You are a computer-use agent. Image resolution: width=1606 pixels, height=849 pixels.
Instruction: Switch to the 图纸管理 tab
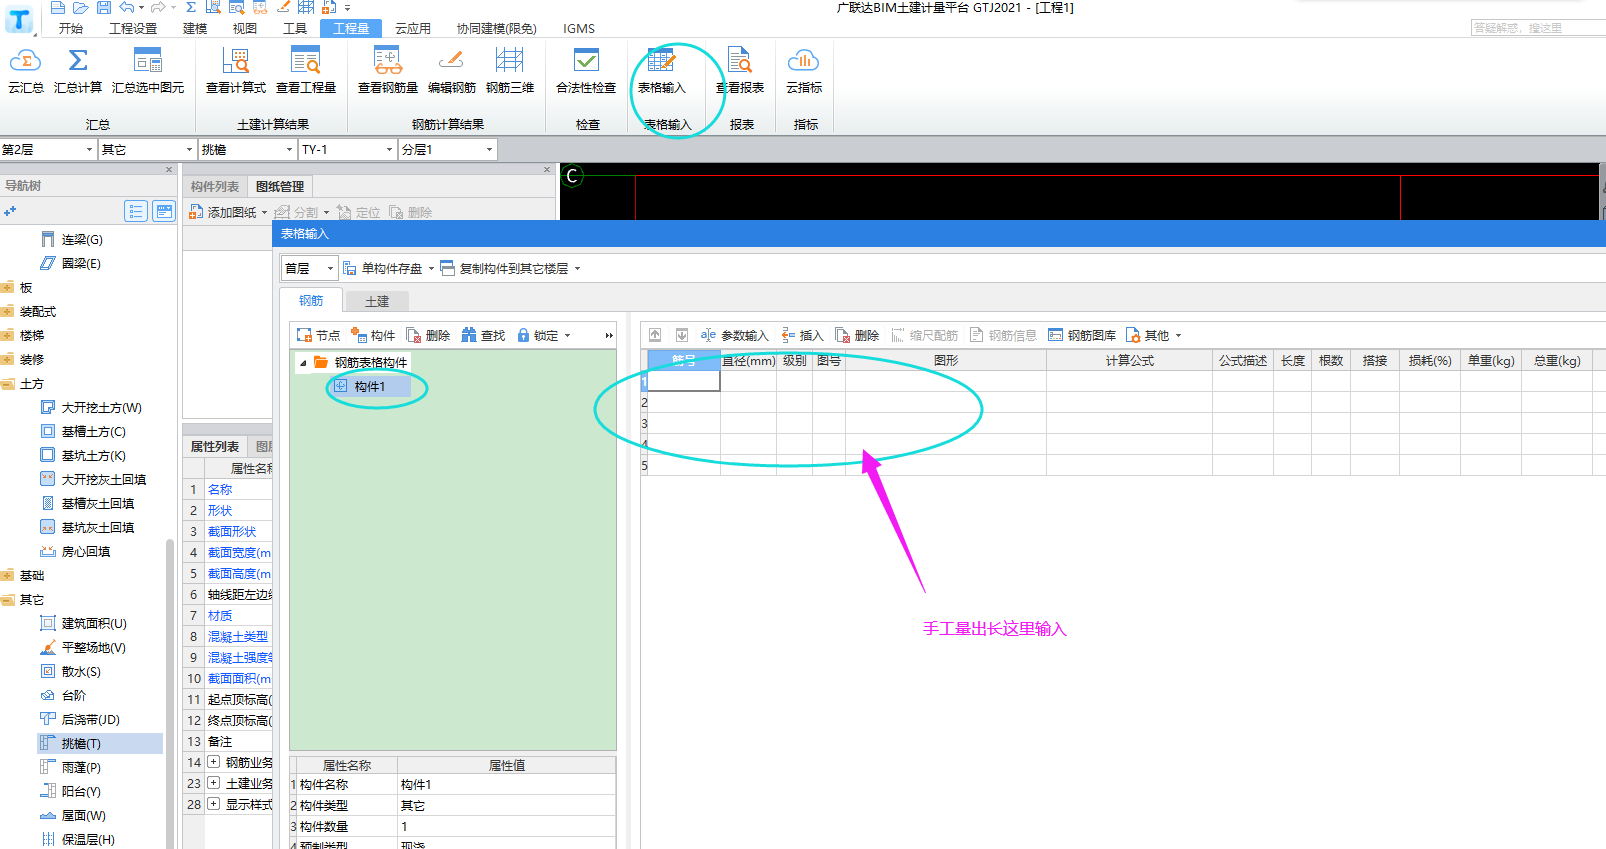(280, 186)
